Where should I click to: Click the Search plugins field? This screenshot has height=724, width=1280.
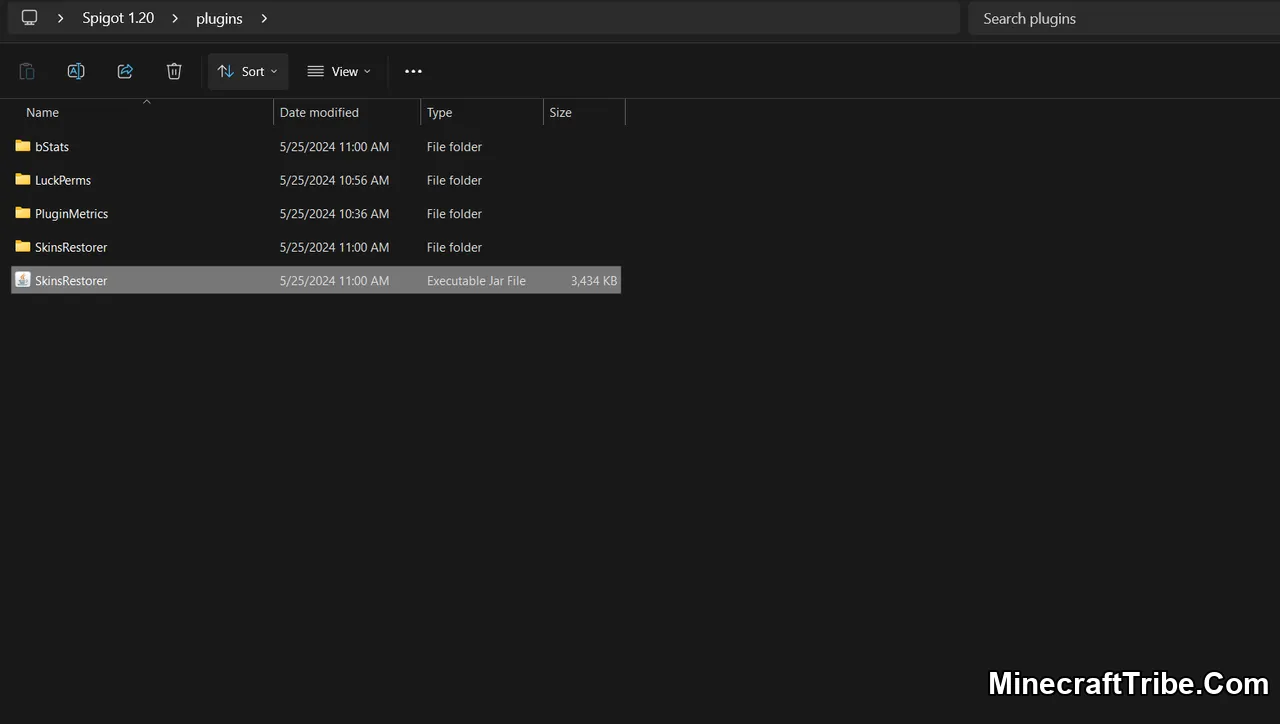1124,18
